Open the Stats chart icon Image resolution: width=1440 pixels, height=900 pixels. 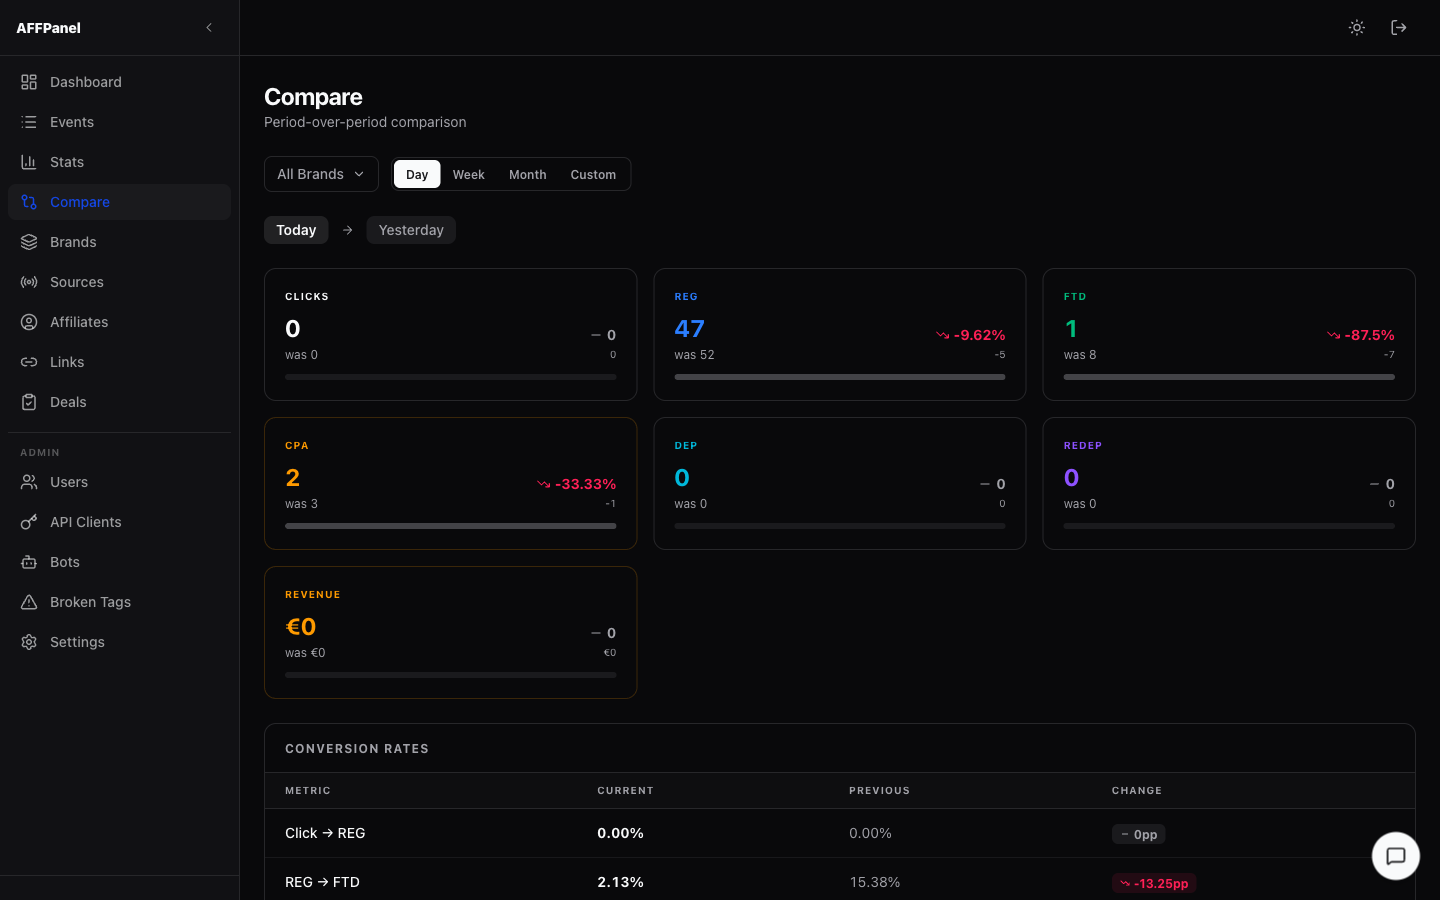click(28, 161)
